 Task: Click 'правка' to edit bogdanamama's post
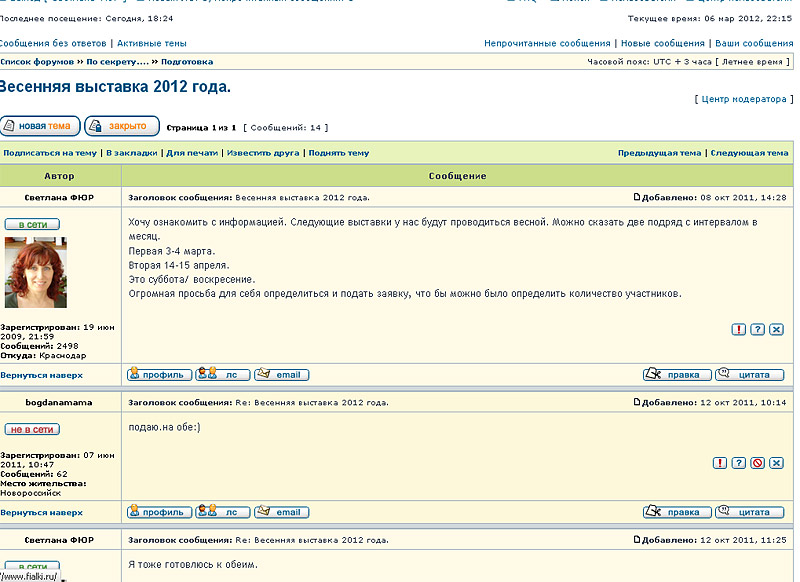coord(674,512)
